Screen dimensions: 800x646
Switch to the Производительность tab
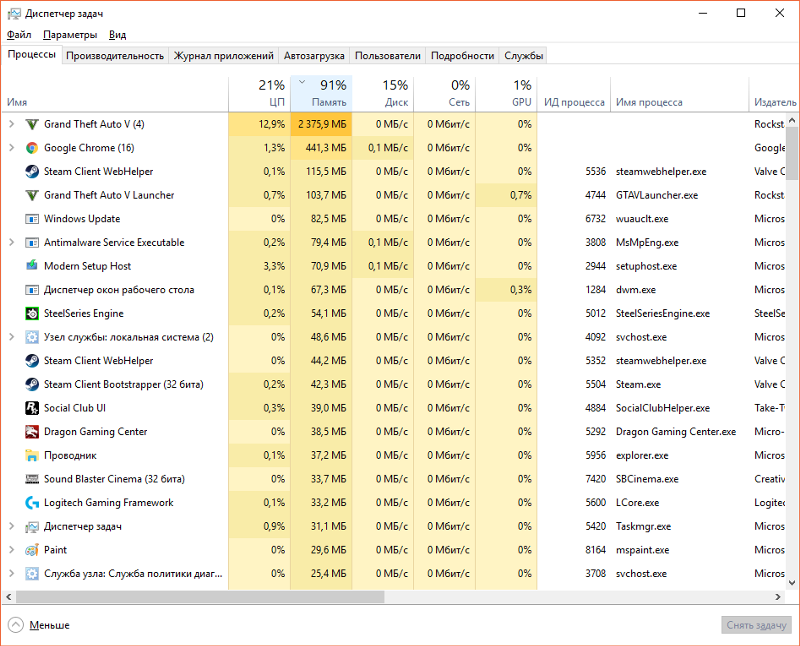[115, 56]
